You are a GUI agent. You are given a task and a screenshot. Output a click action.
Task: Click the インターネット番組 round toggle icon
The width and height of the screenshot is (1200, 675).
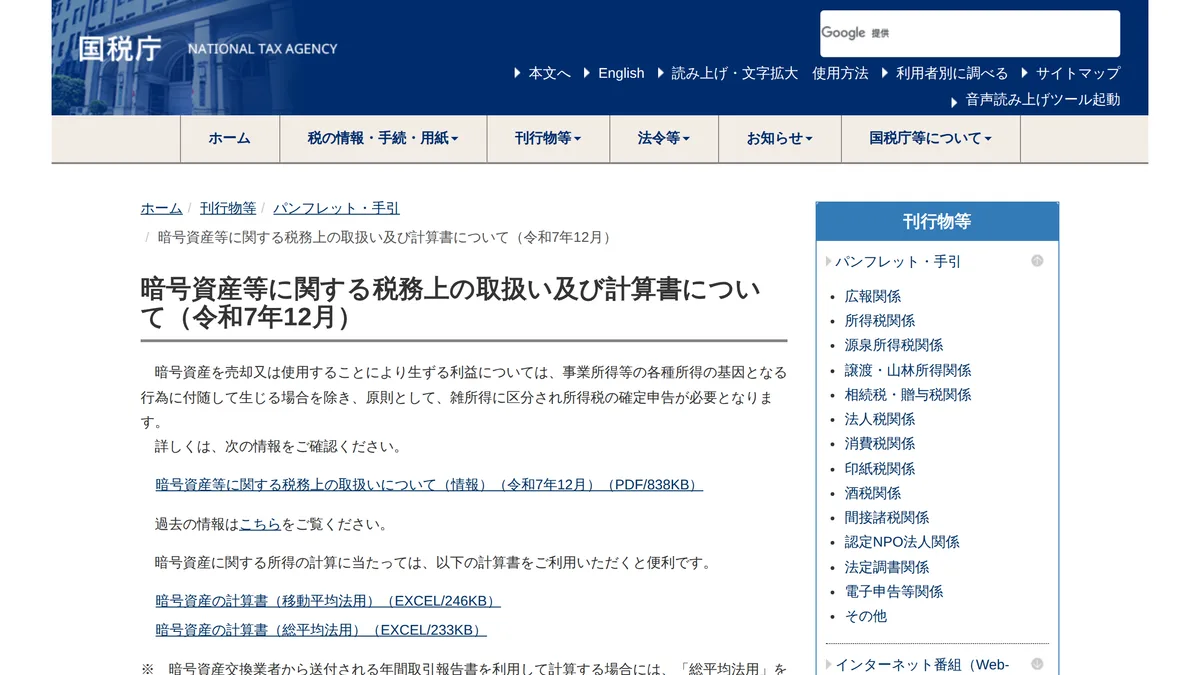tap(1037, 664)
